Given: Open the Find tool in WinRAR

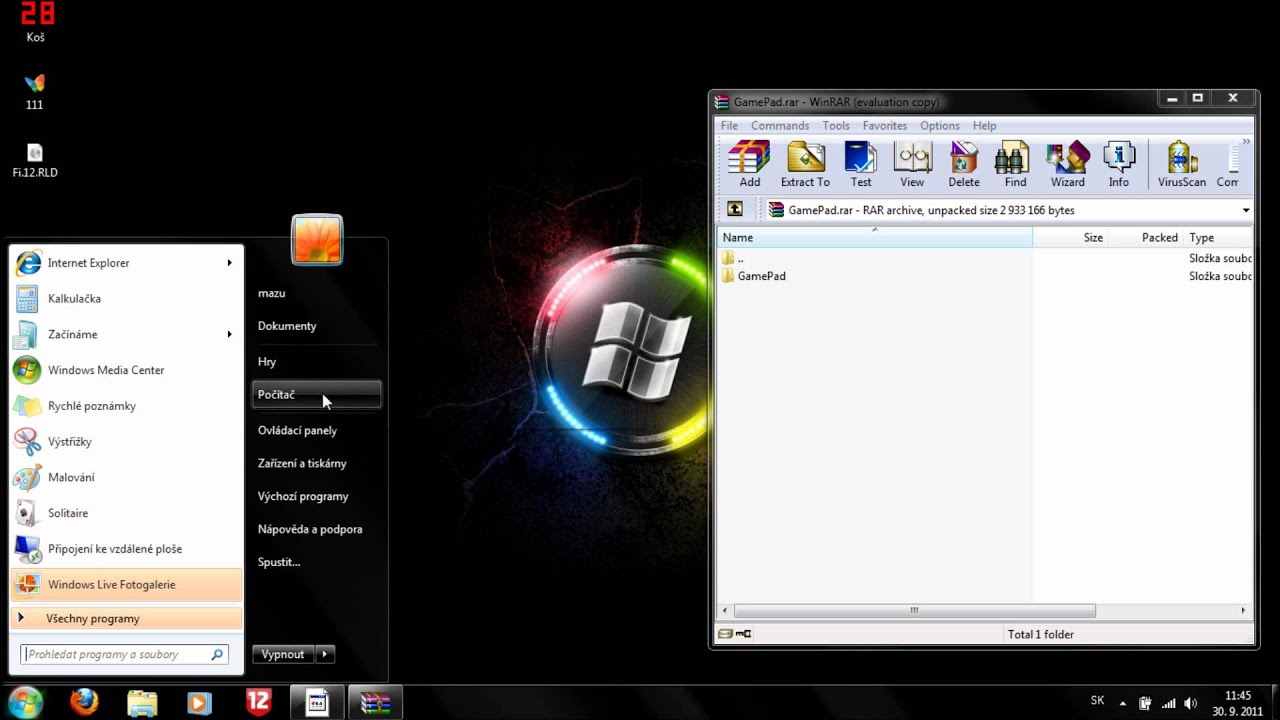Looking at the screenshot, I should [1015, 165].
